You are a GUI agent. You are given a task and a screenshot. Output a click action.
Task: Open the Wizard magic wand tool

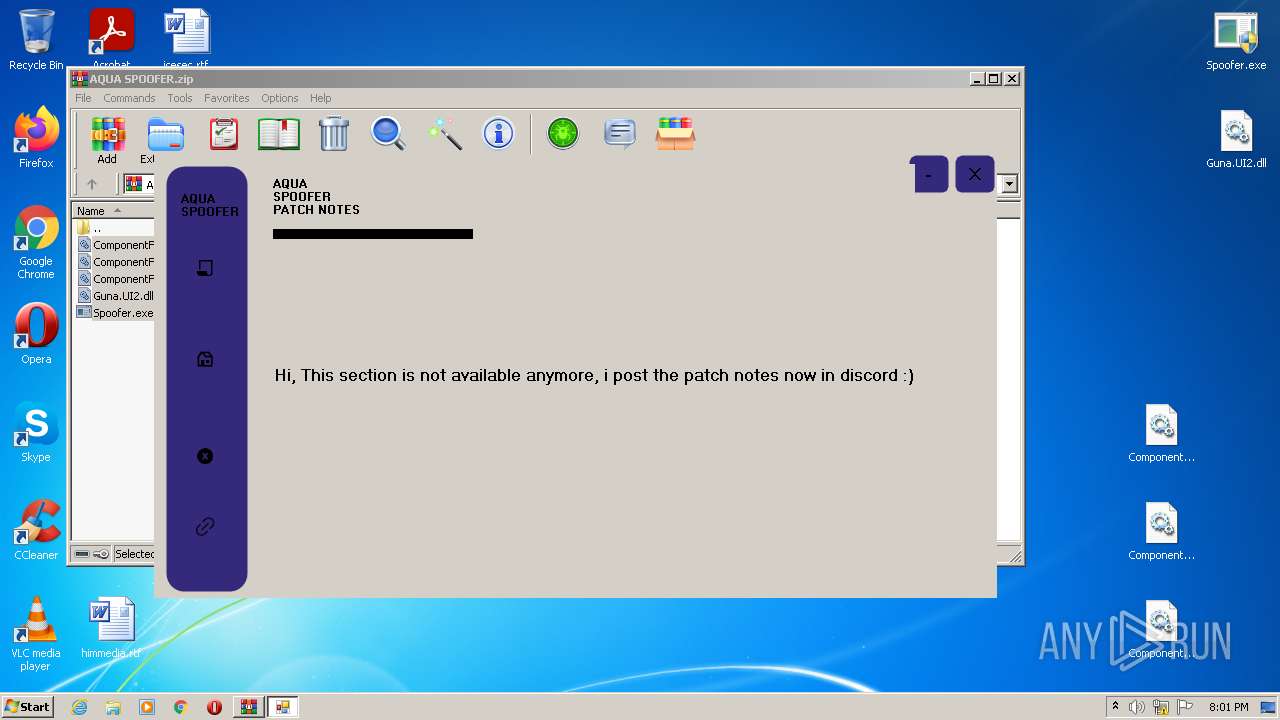coord(444,134)
